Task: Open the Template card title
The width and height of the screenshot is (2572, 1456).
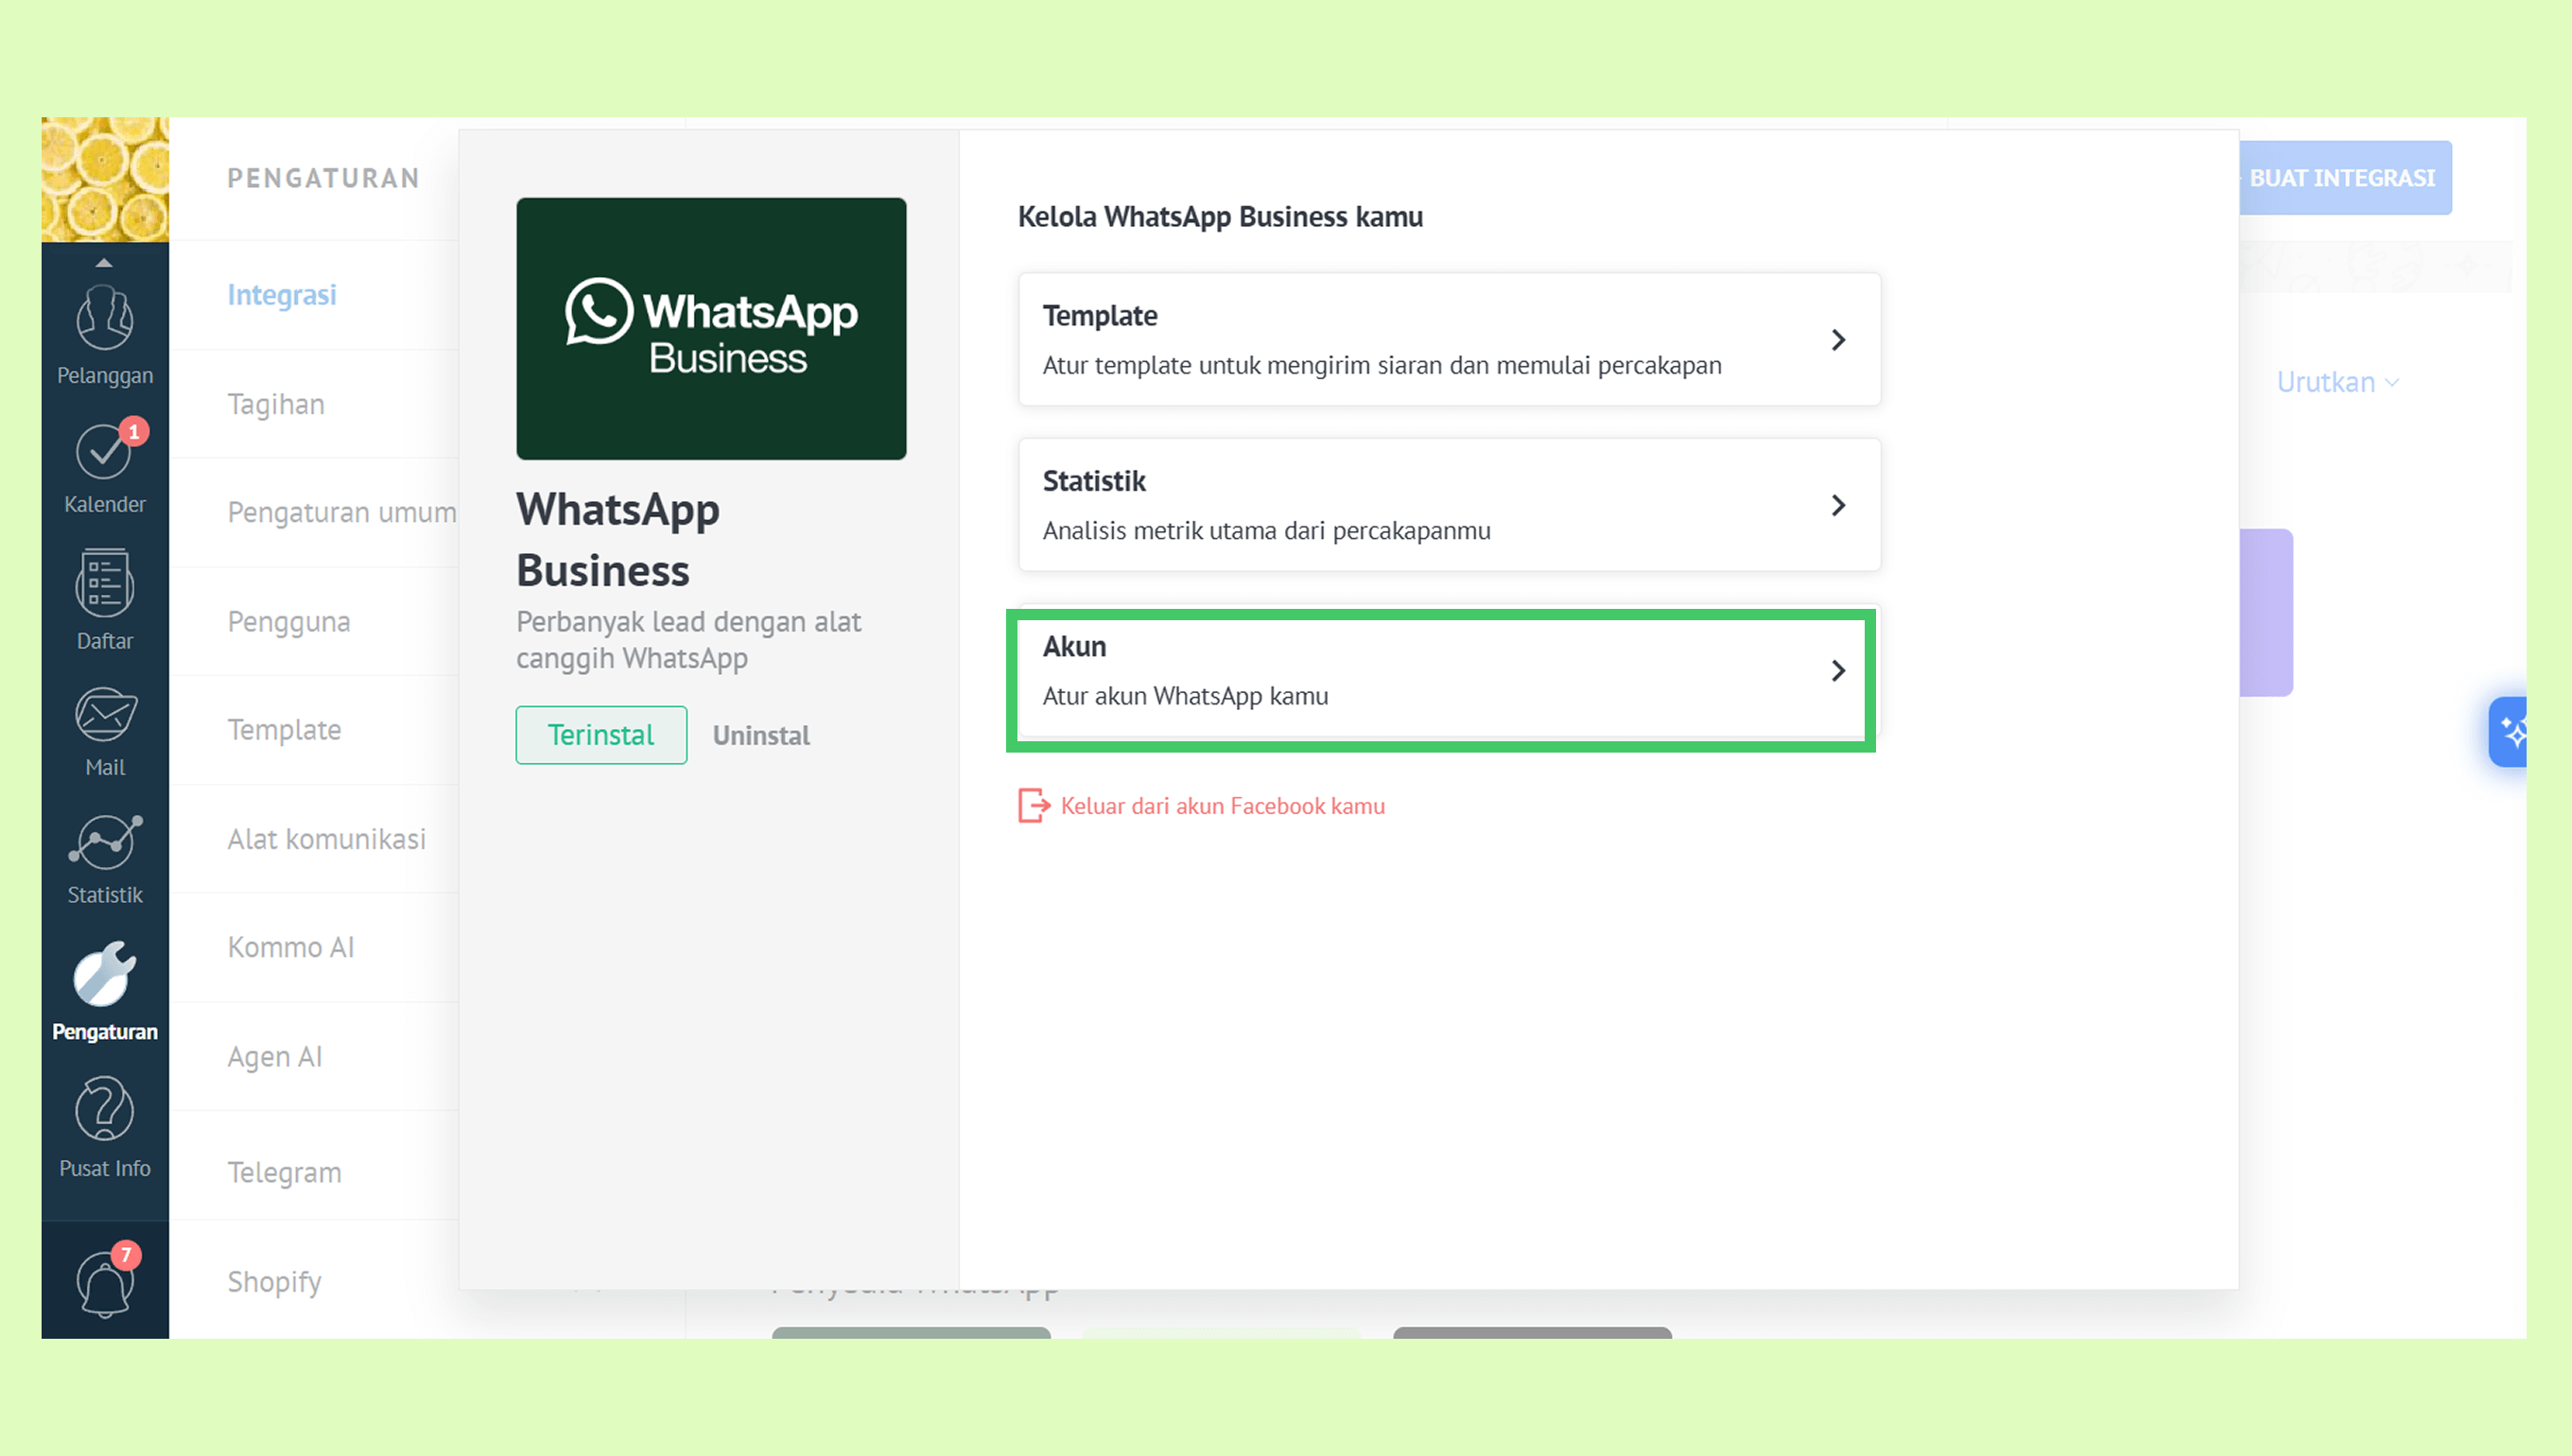Action: coord(1100,316)
